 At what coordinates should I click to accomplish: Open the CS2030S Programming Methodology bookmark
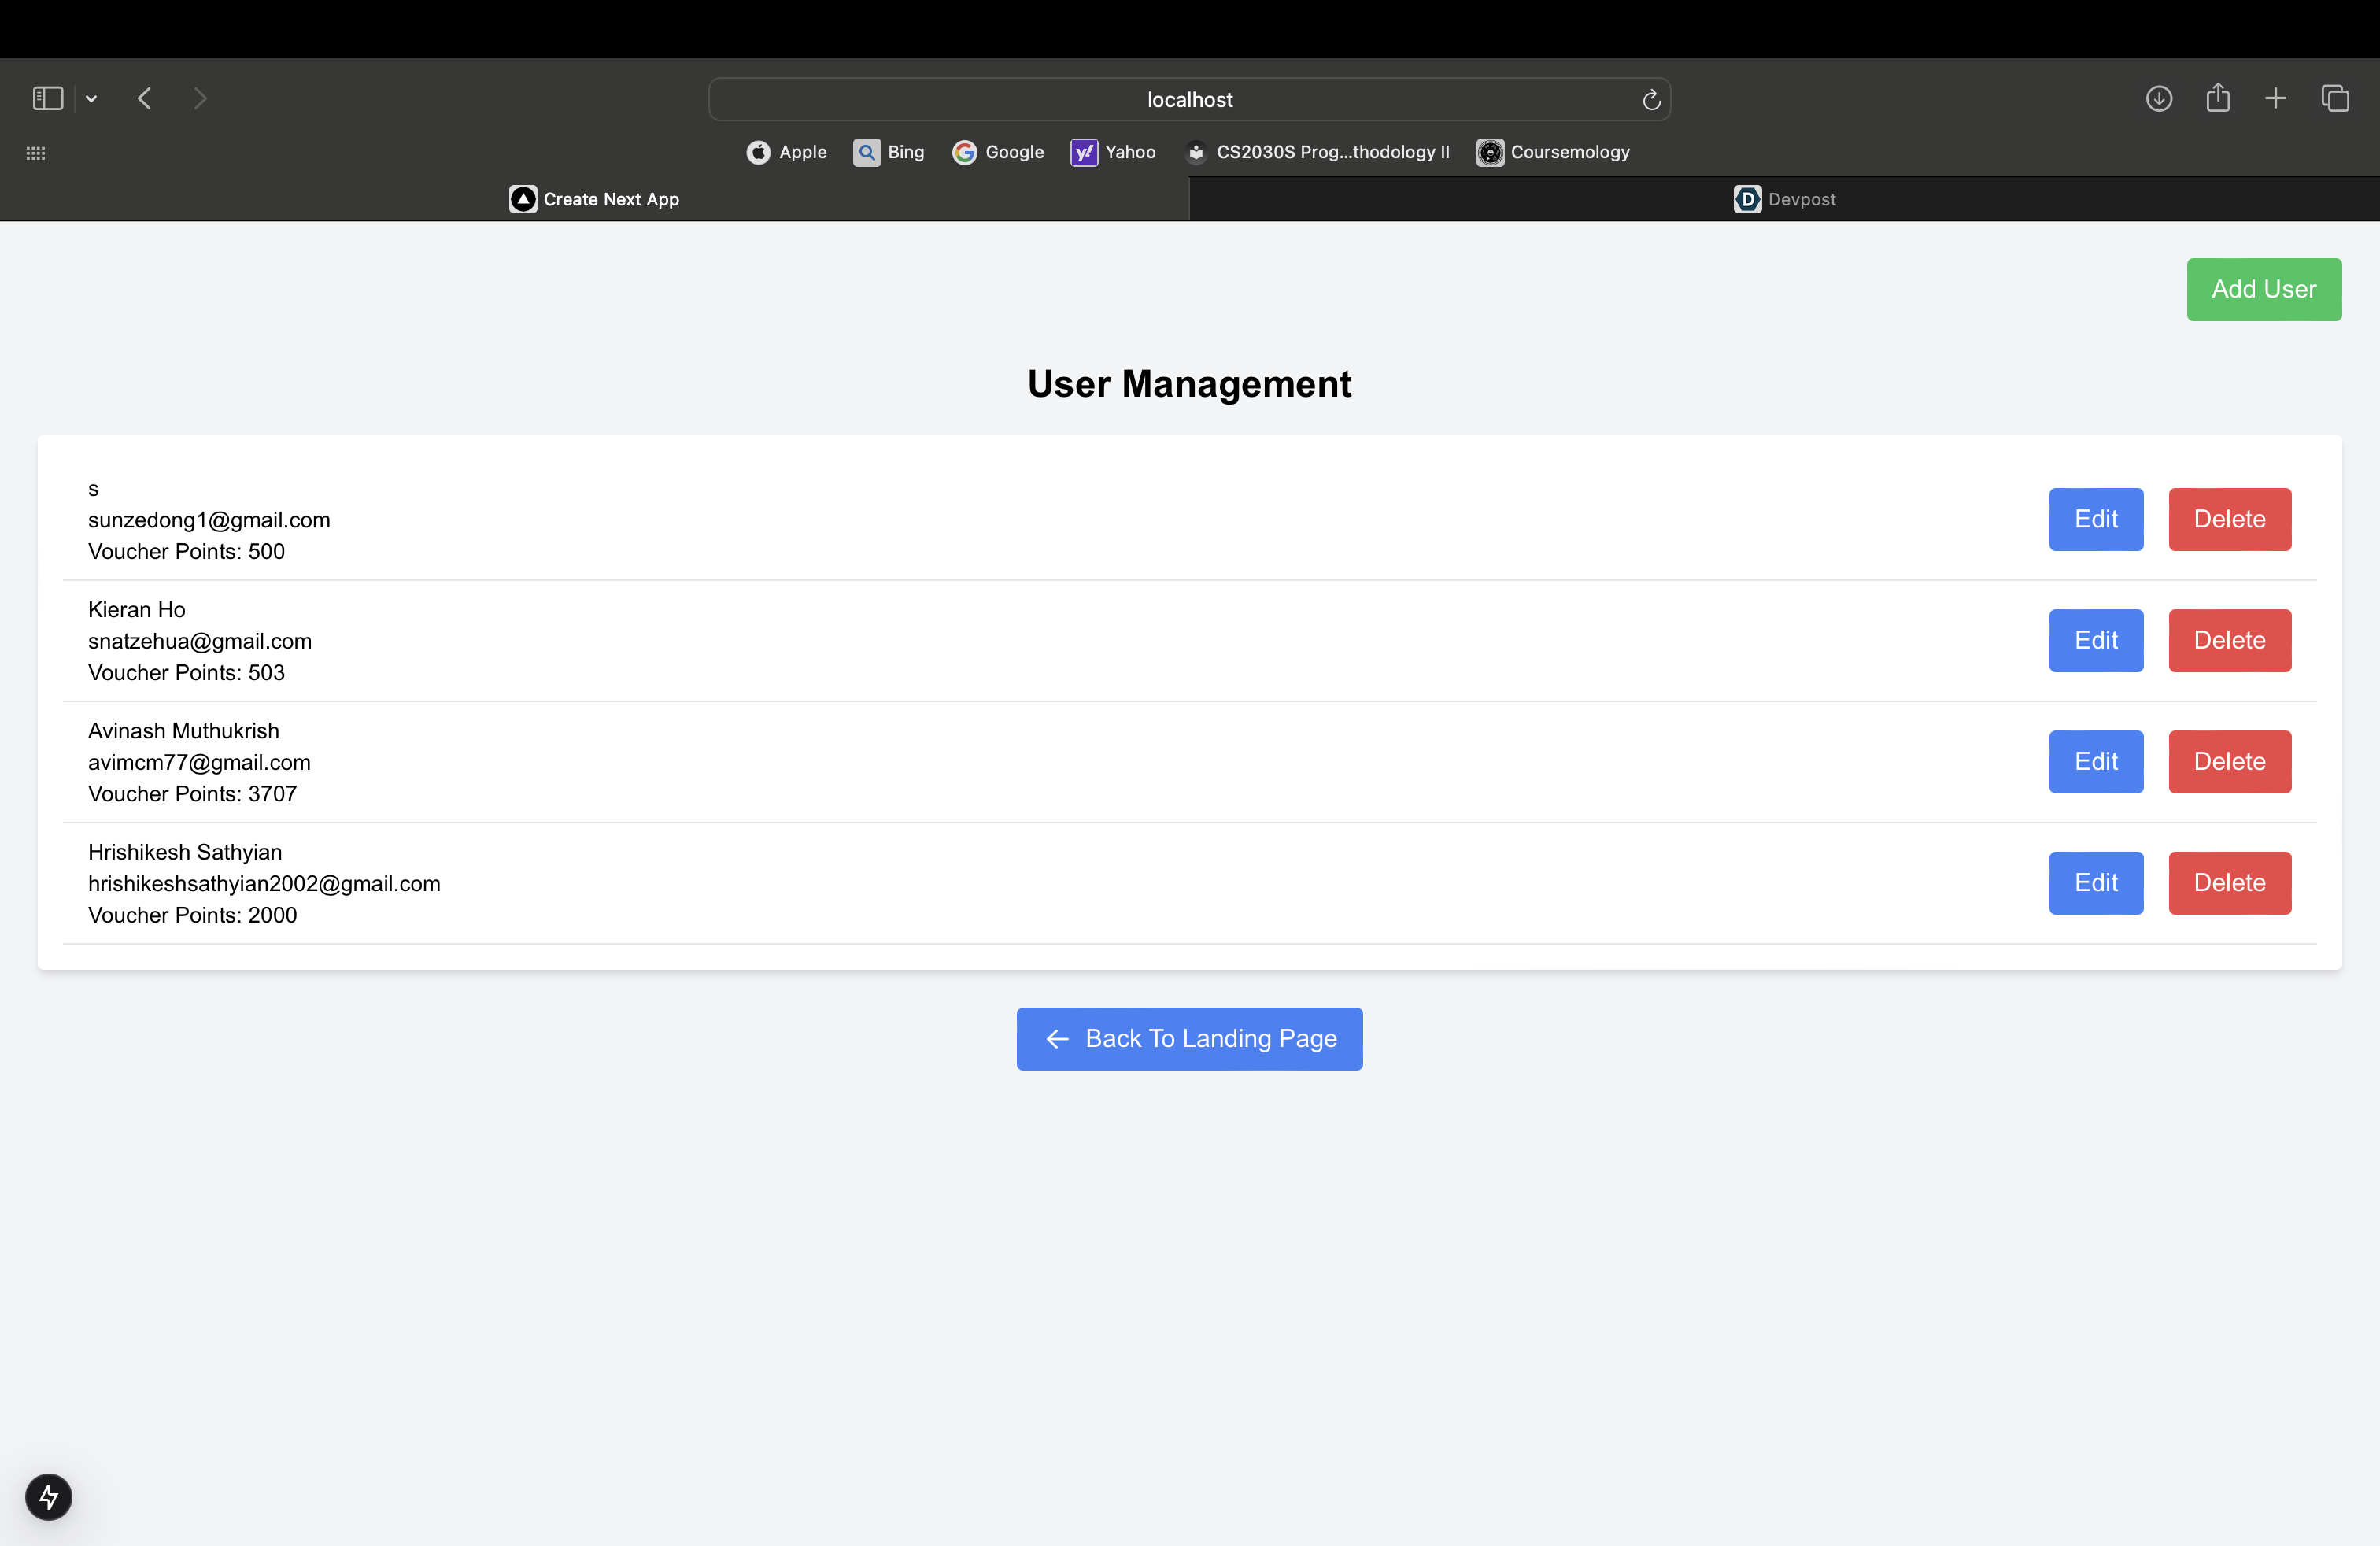pos(1317,152)
